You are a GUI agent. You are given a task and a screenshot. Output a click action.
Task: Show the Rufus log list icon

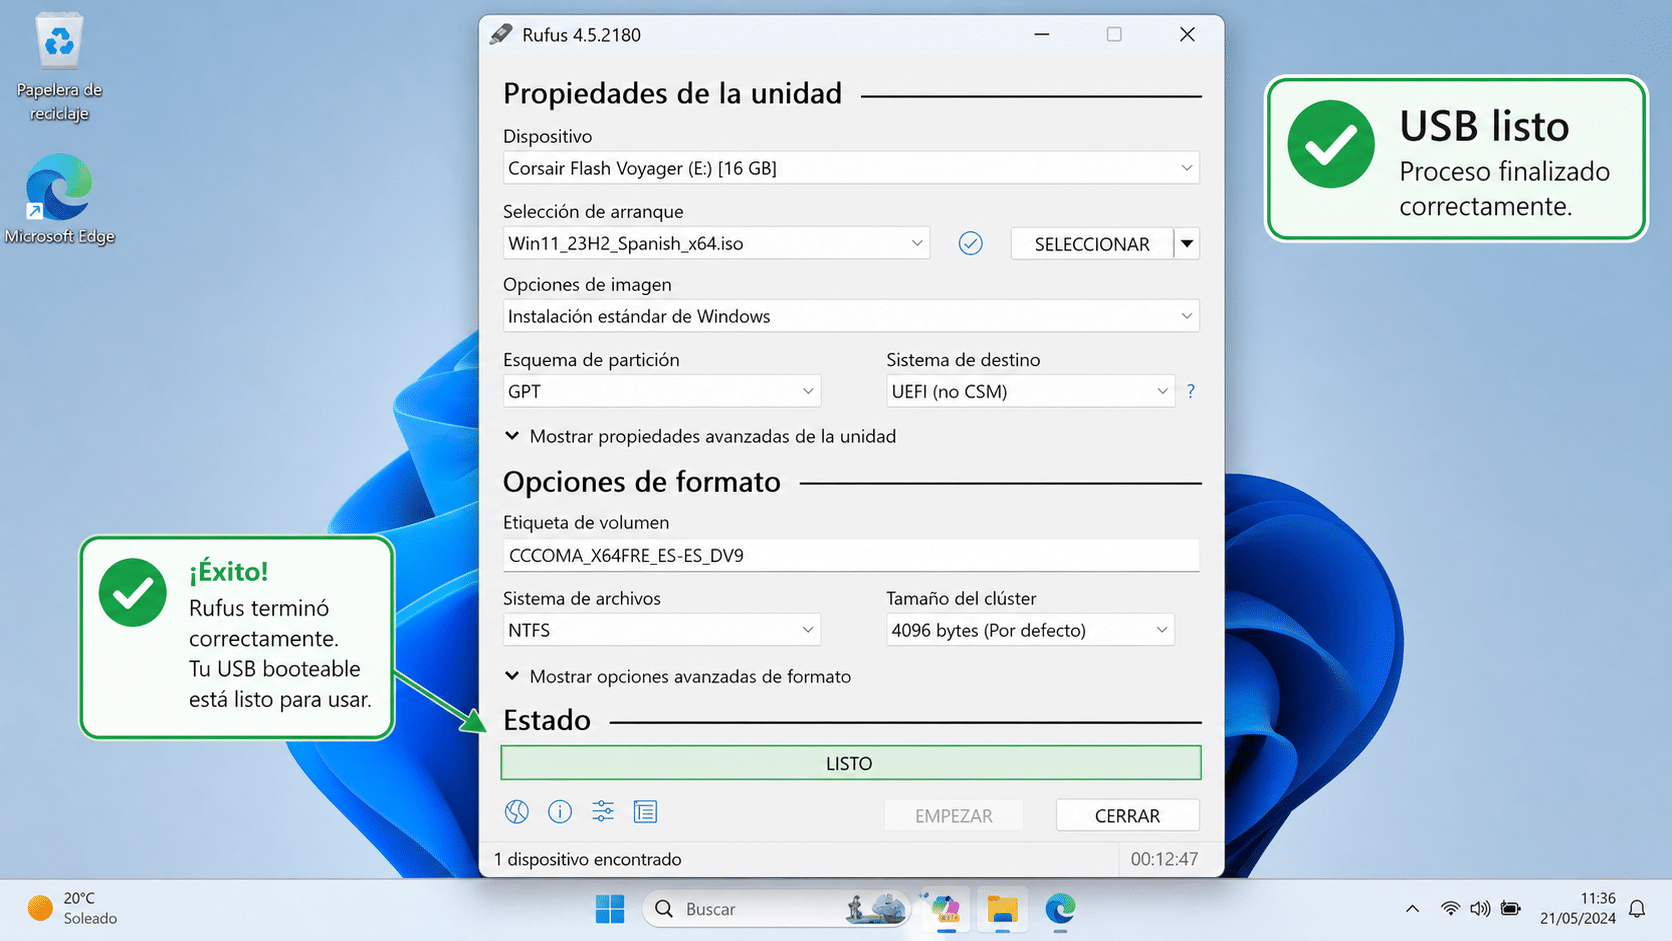(x=646, y=812)
